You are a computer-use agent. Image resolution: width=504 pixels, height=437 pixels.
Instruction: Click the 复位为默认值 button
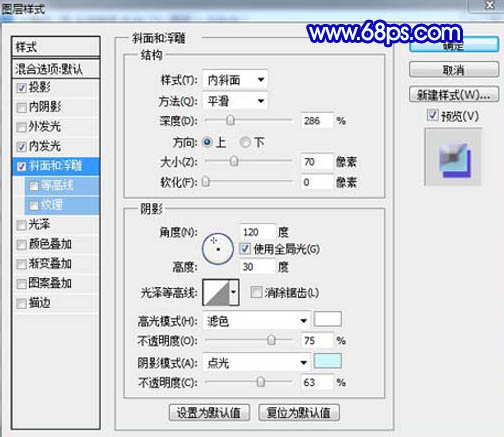(299, 413)
